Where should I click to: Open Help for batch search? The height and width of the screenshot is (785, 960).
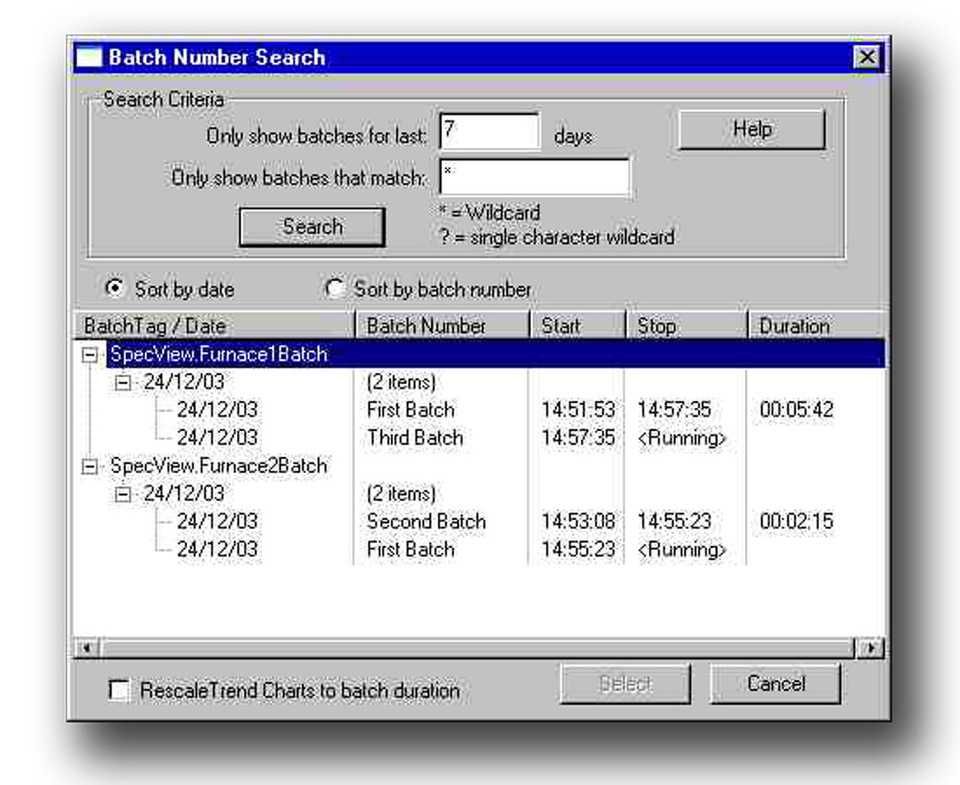click(752, 130)
